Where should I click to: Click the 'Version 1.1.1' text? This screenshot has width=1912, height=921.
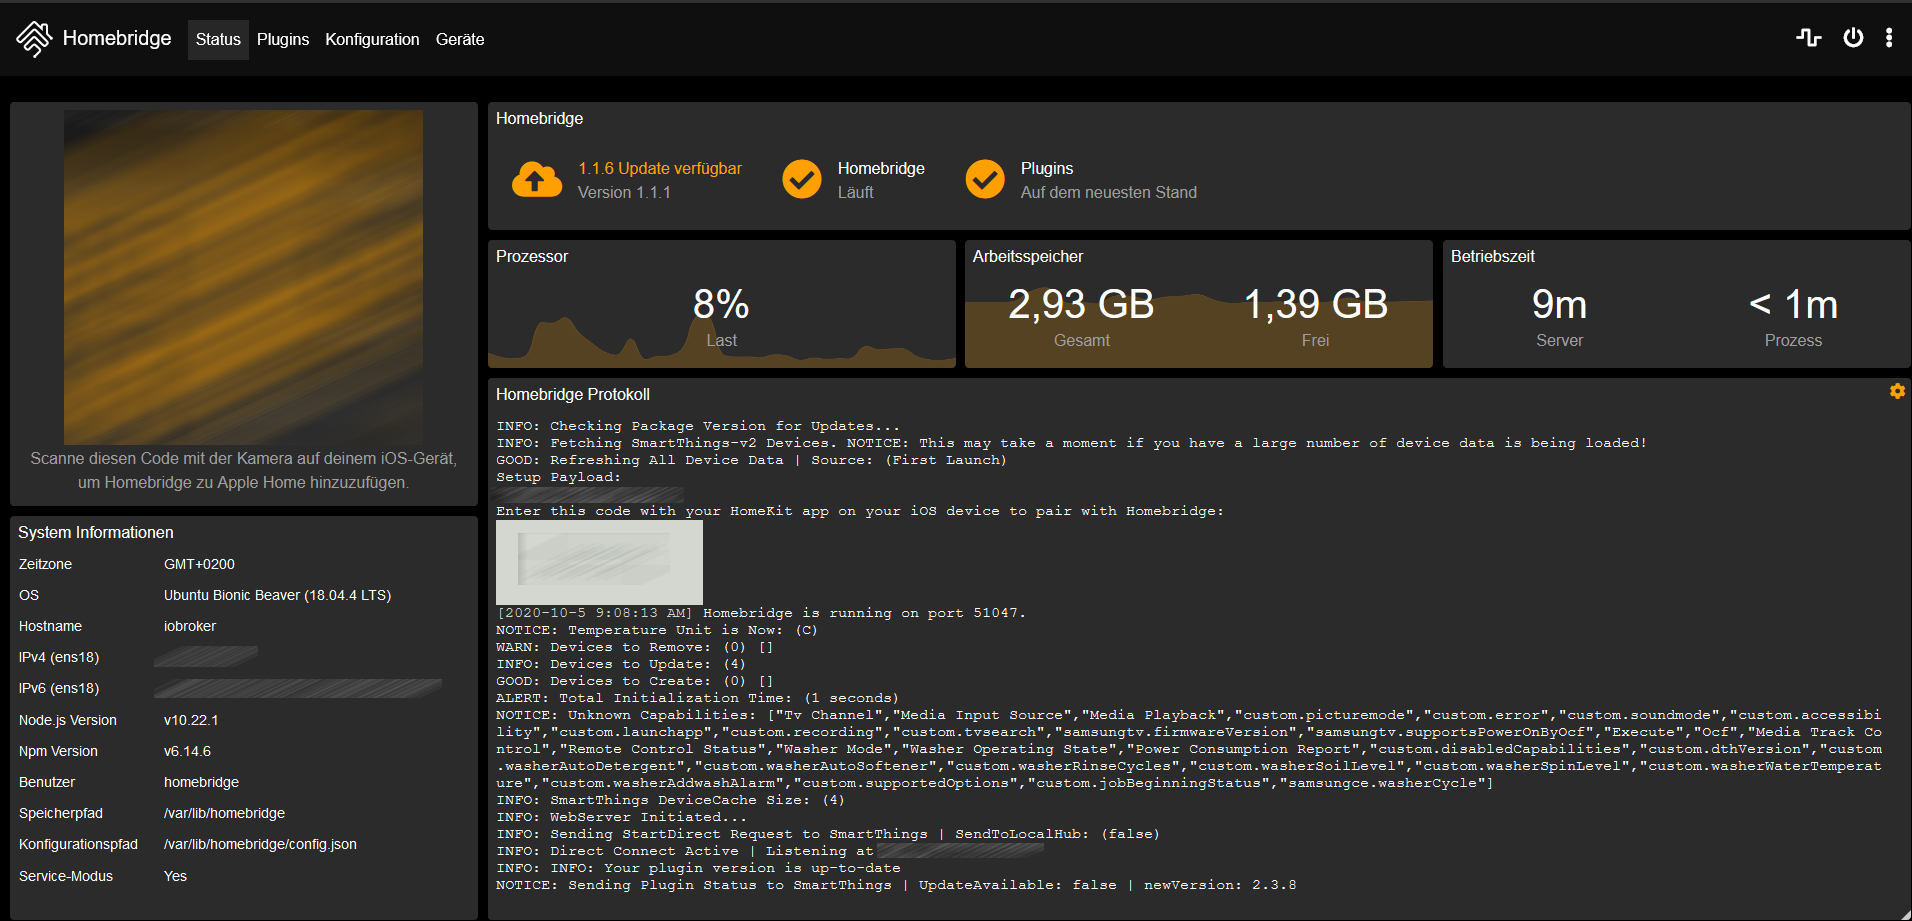tap(624, 192)
